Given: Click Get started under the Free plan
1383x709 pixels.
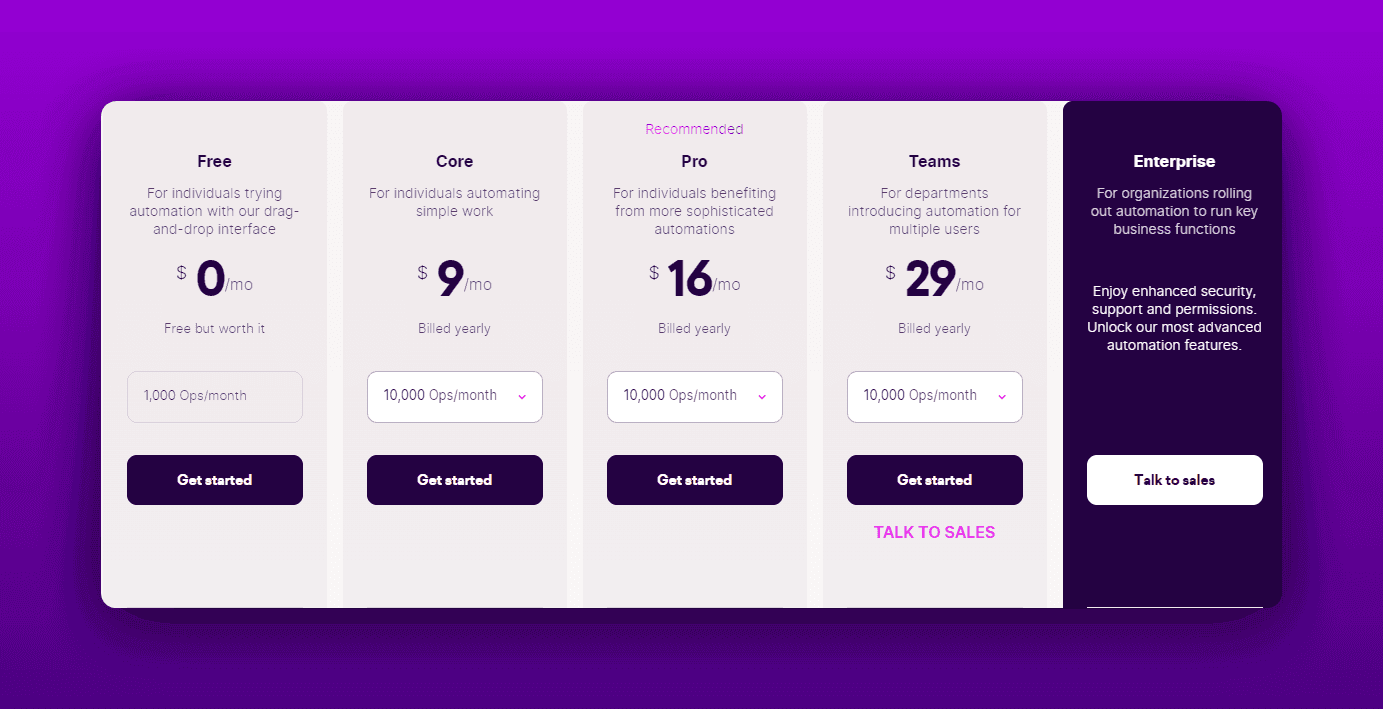Looking at the screenshot, I should pos(215,480).
